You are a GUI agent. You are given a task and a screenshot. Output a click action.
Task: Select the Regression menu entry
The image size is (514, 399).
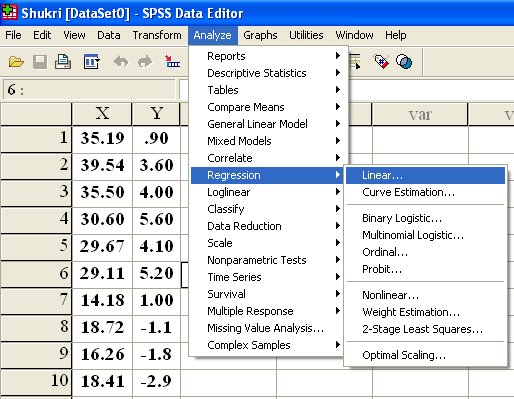pos(267,175)
